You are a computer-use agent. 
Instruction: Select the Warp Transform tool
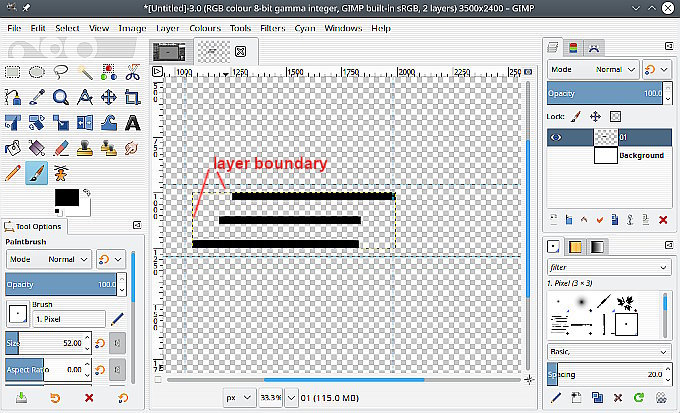pyautogui.click(x=108, y=123)
